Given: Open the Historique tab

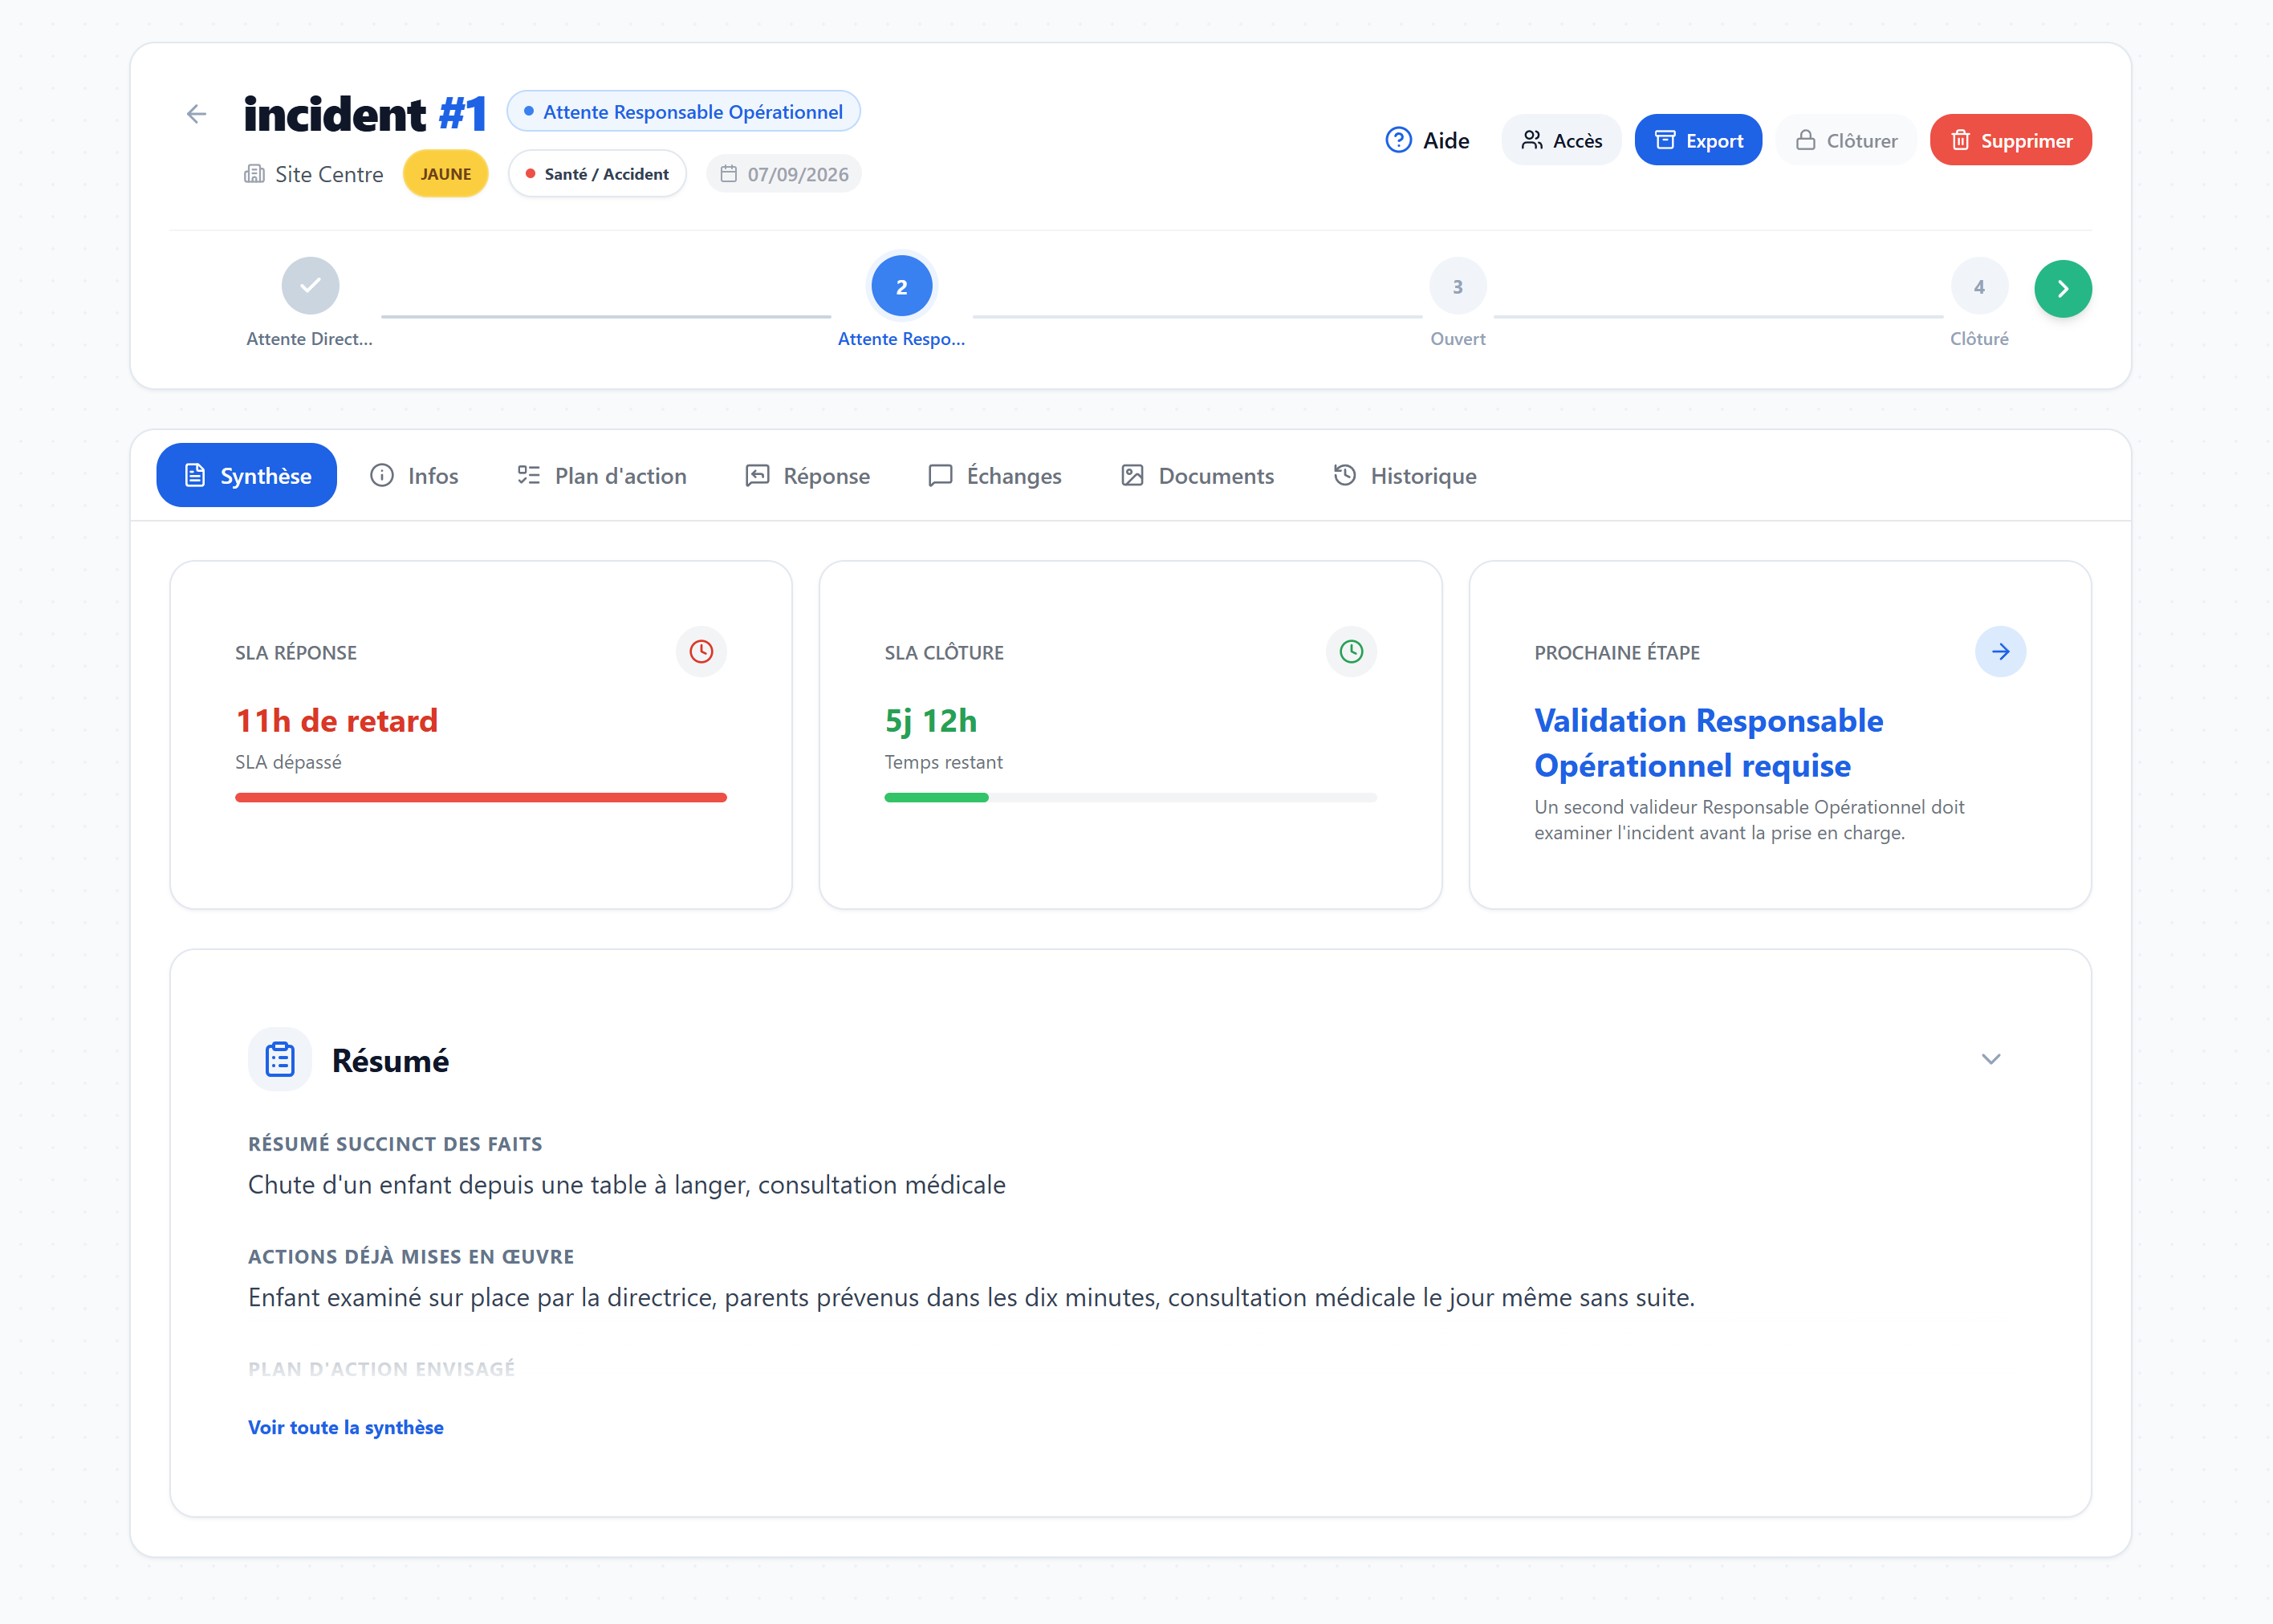Looking at the screenshot, I should tap(1404, 476).
